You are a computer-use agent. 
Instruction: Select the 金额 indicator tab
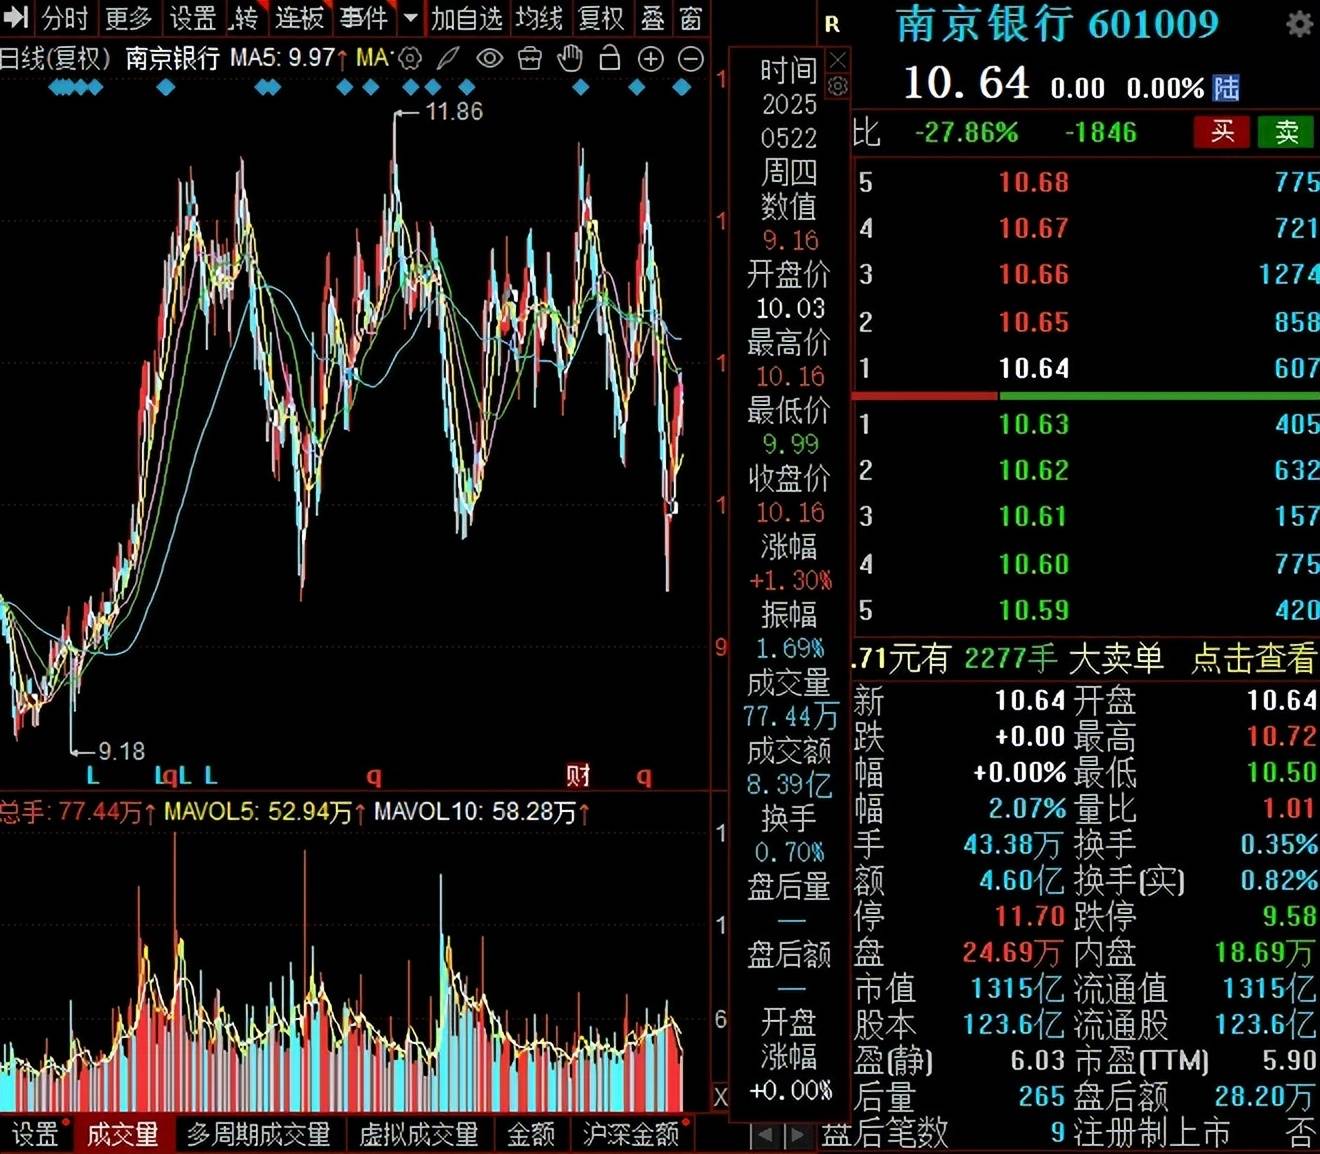click(531, 1134)
